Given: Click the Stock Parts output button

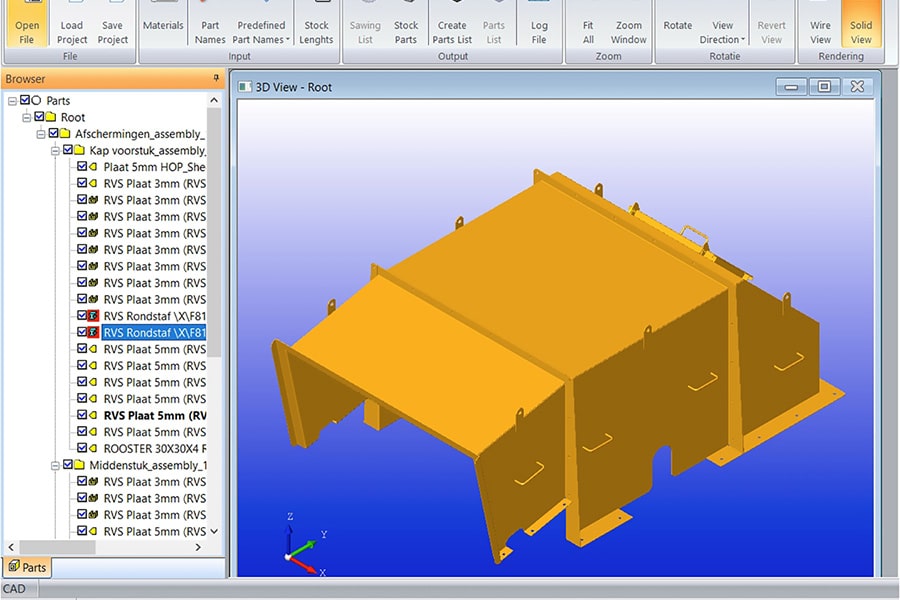Looking at the screenshot, I should coord(406,23).
